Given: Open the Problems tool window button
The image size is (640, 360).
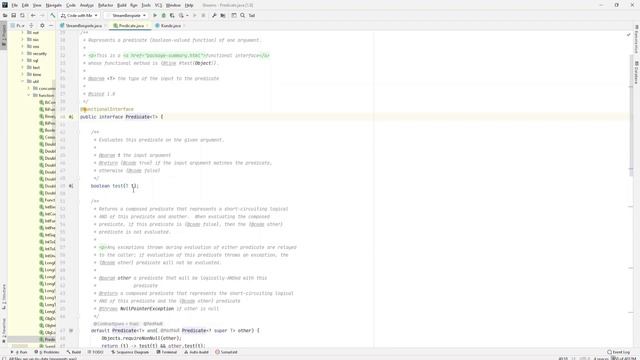Looking at the screenshot, I should tap(47, 352).
